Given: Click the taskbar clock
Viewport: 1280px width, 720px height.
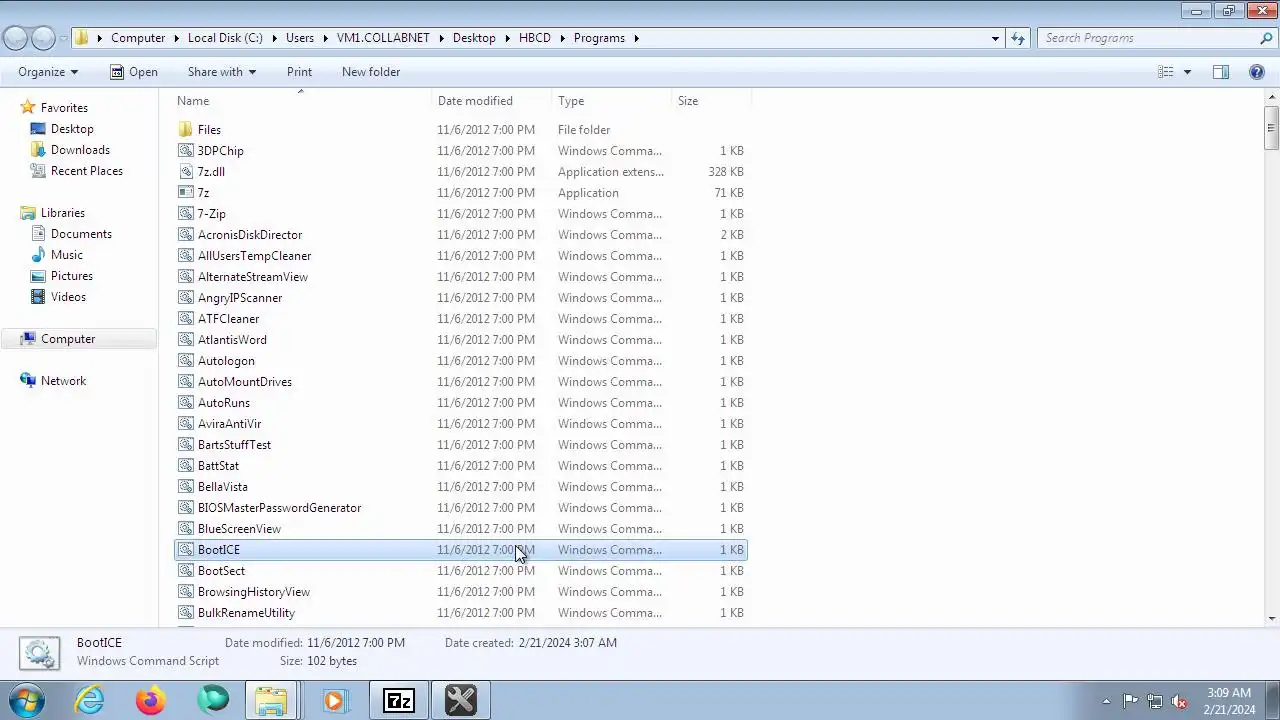Looking at the screenshot, I should pos(1229,701).
